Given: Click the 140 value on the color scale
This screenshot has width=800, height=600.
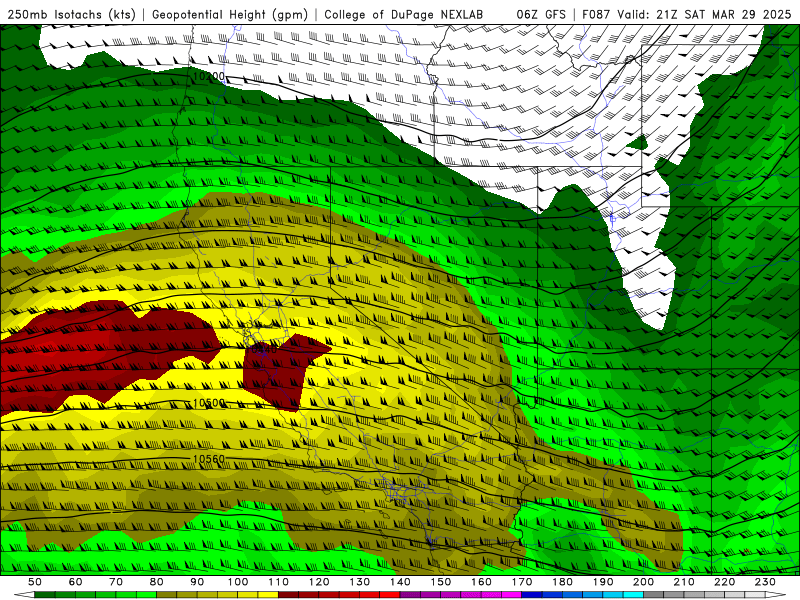Looking at the screenshot, I should click(x=400, y=582).
